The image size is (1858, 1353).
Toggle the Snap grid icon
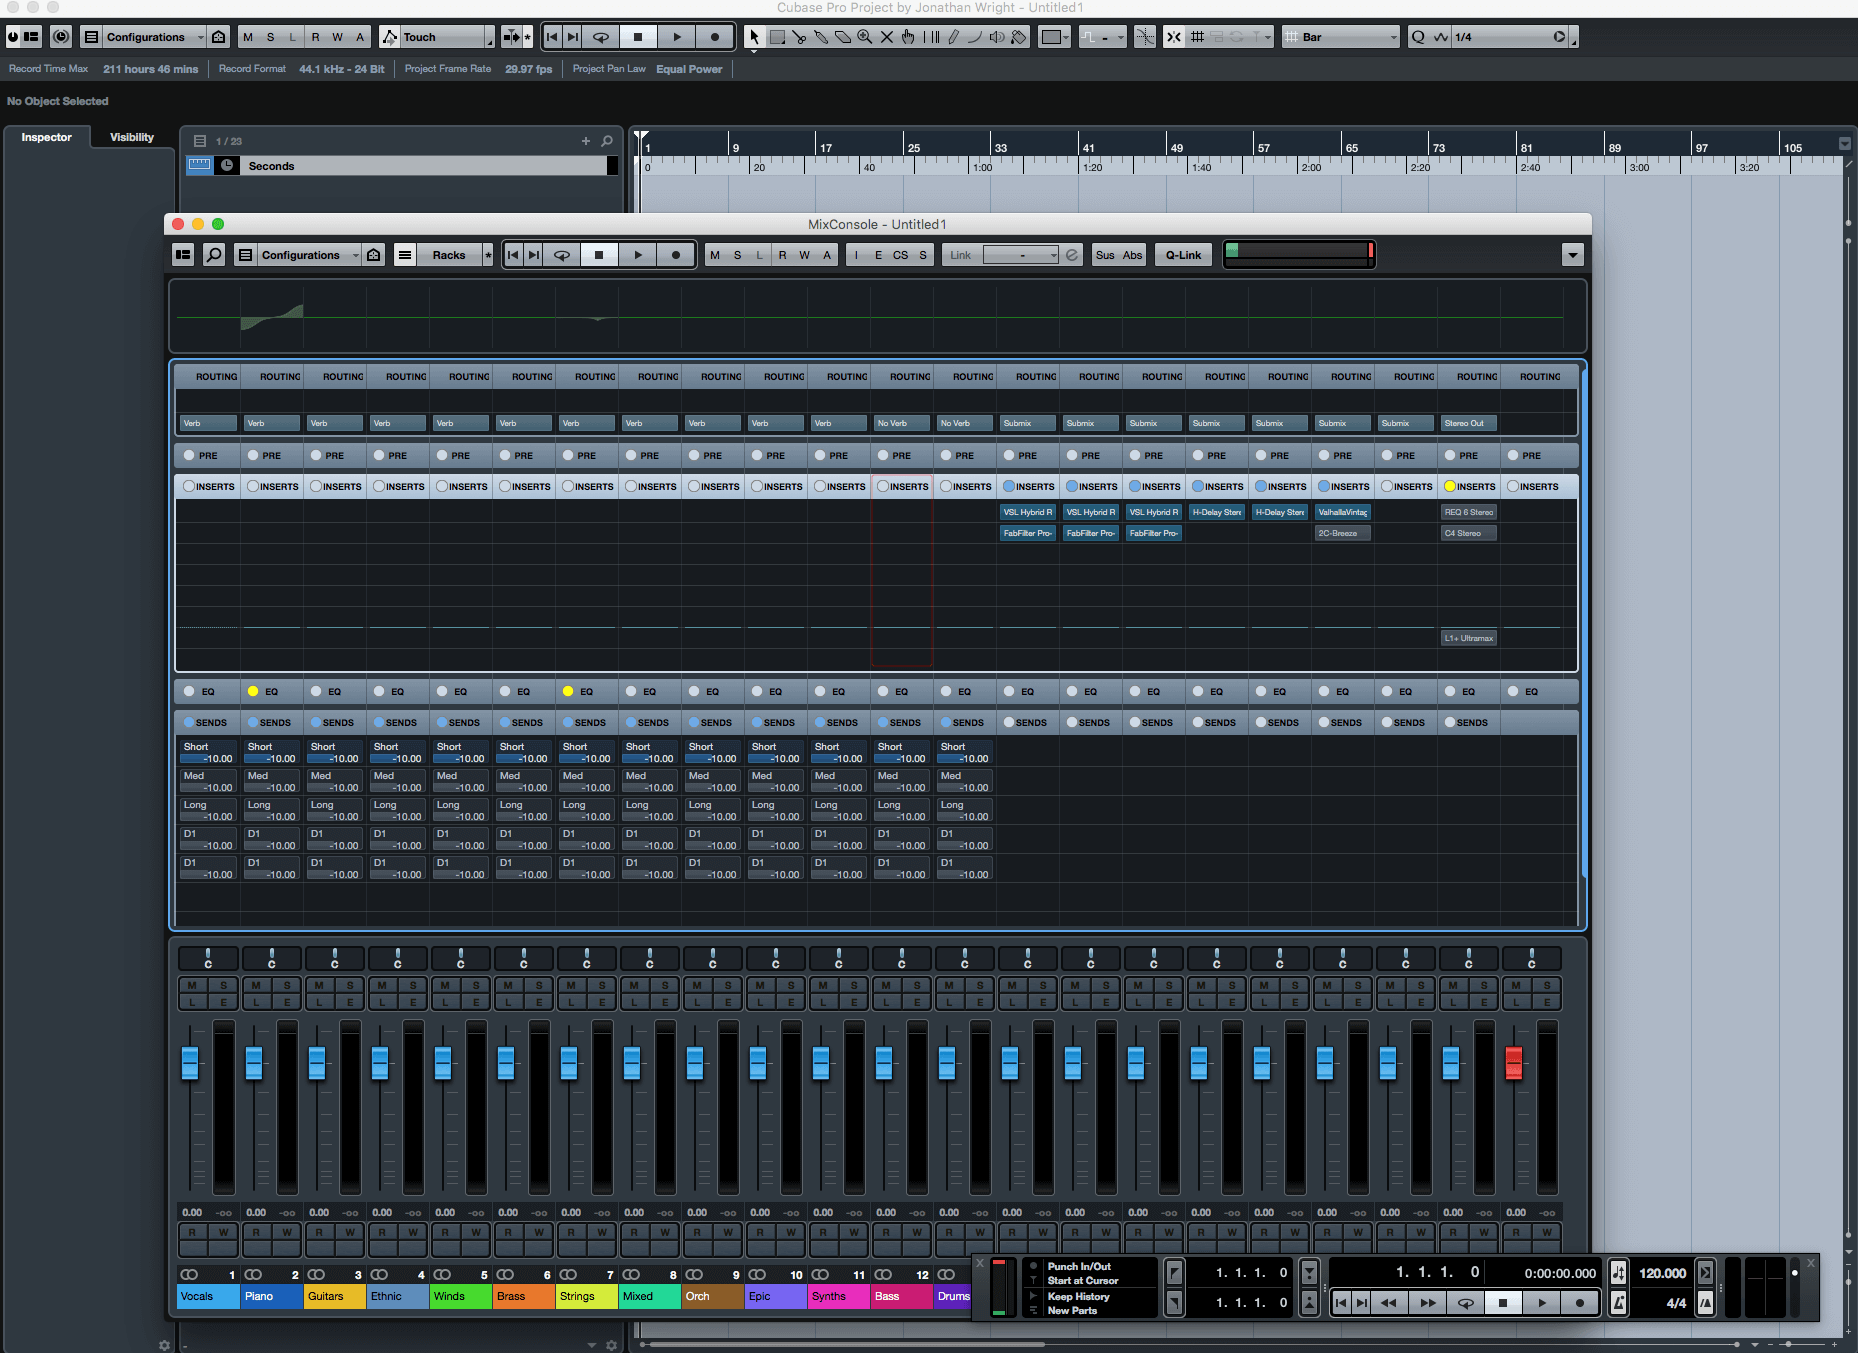pos(1197,37)
